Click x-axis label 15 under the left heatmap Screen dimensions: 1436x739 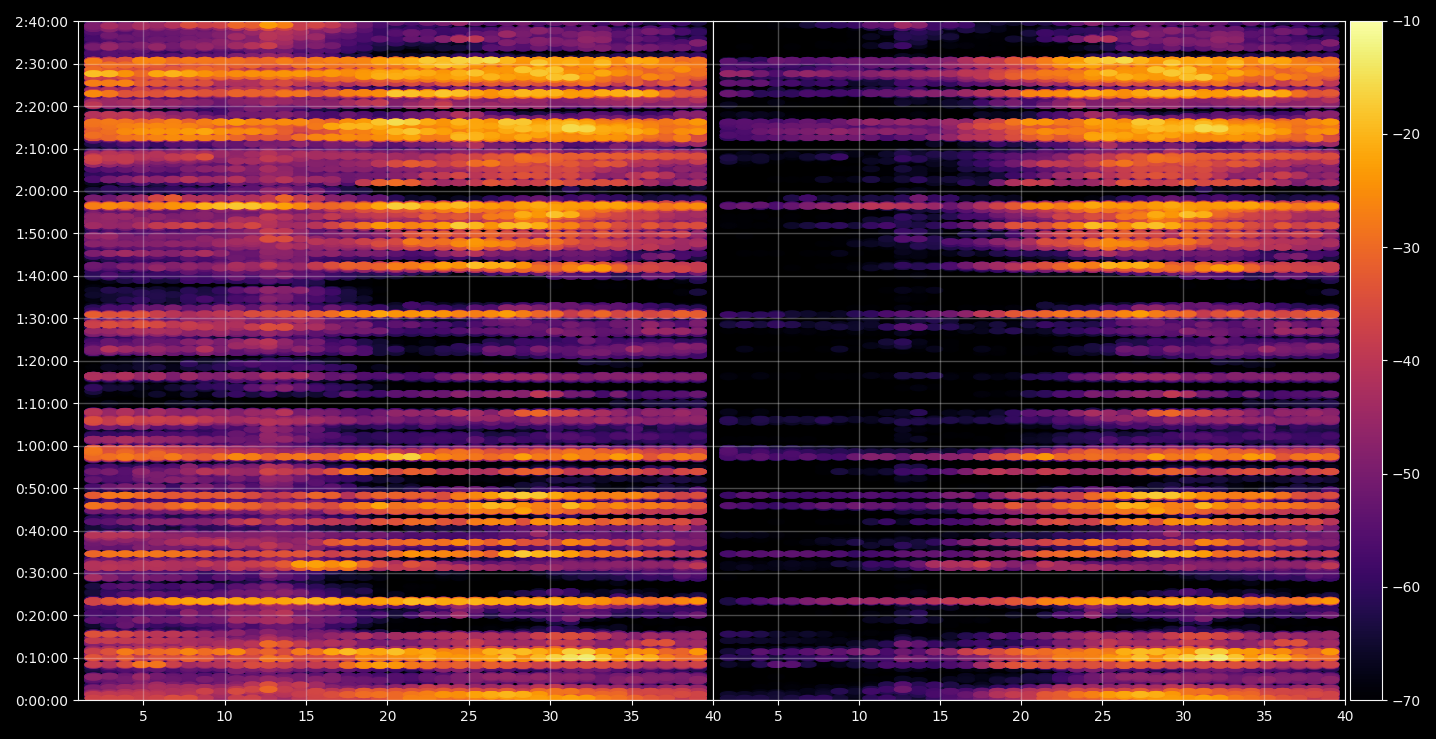tap(306, 717)
